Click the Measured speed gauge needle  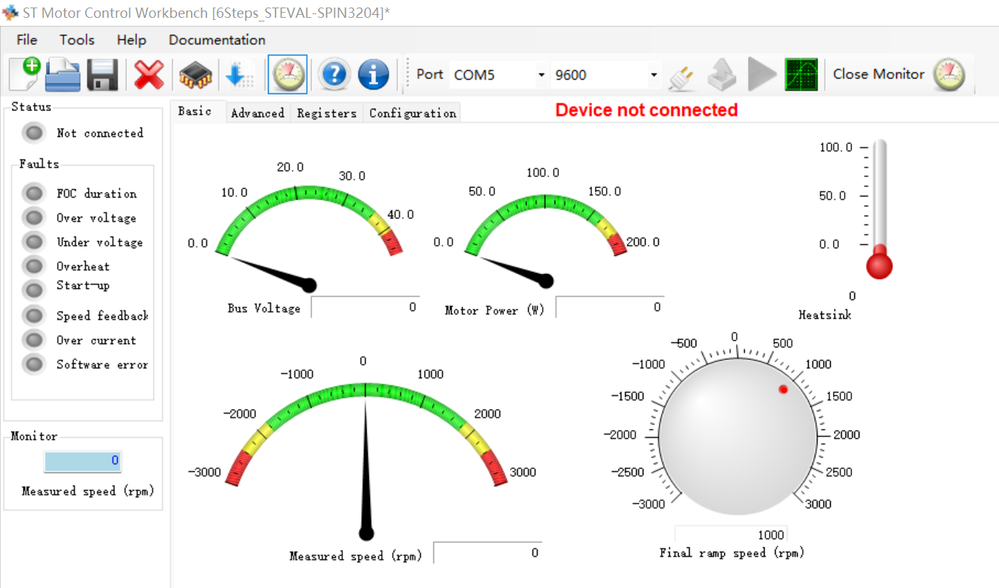click(x=366, y=468)
